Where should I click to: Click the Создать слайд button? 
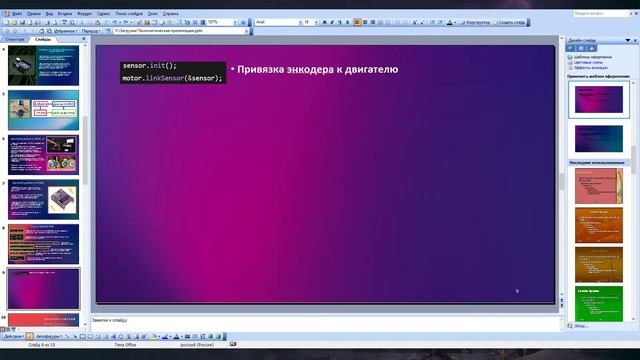(509, 22)
